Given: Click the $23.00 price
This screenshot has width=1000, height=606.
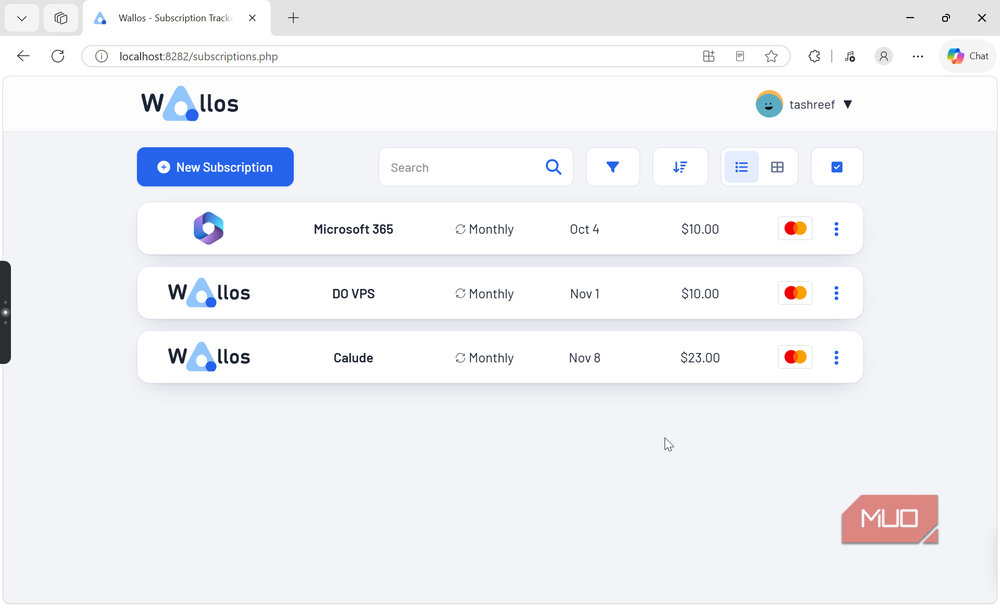Looking at the screenshot, I should (700, 358).
